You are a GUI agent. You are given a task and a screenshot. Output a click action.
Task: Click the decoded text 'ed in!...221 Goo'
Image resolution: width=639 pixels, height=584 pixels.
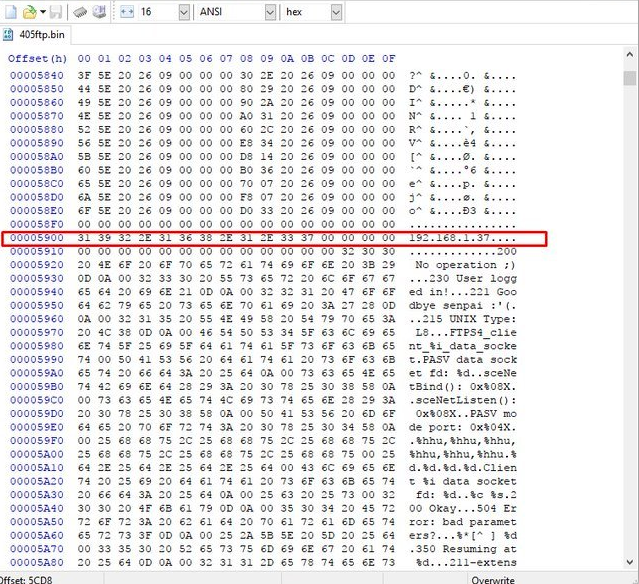pos(463,292)
